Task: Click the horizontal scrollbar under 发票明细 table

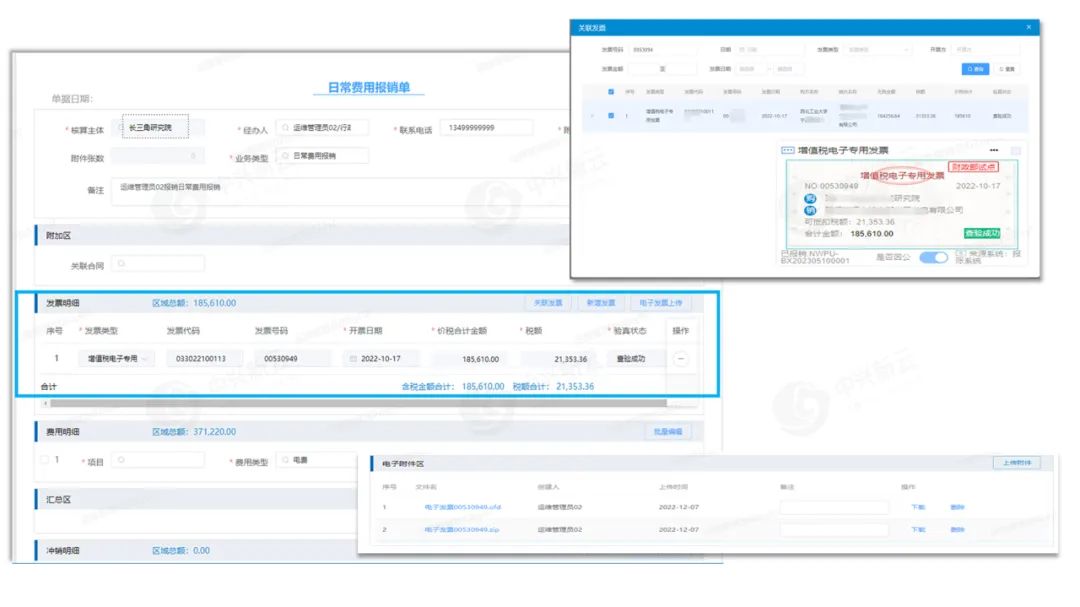Action: click(x=358, y=403)
